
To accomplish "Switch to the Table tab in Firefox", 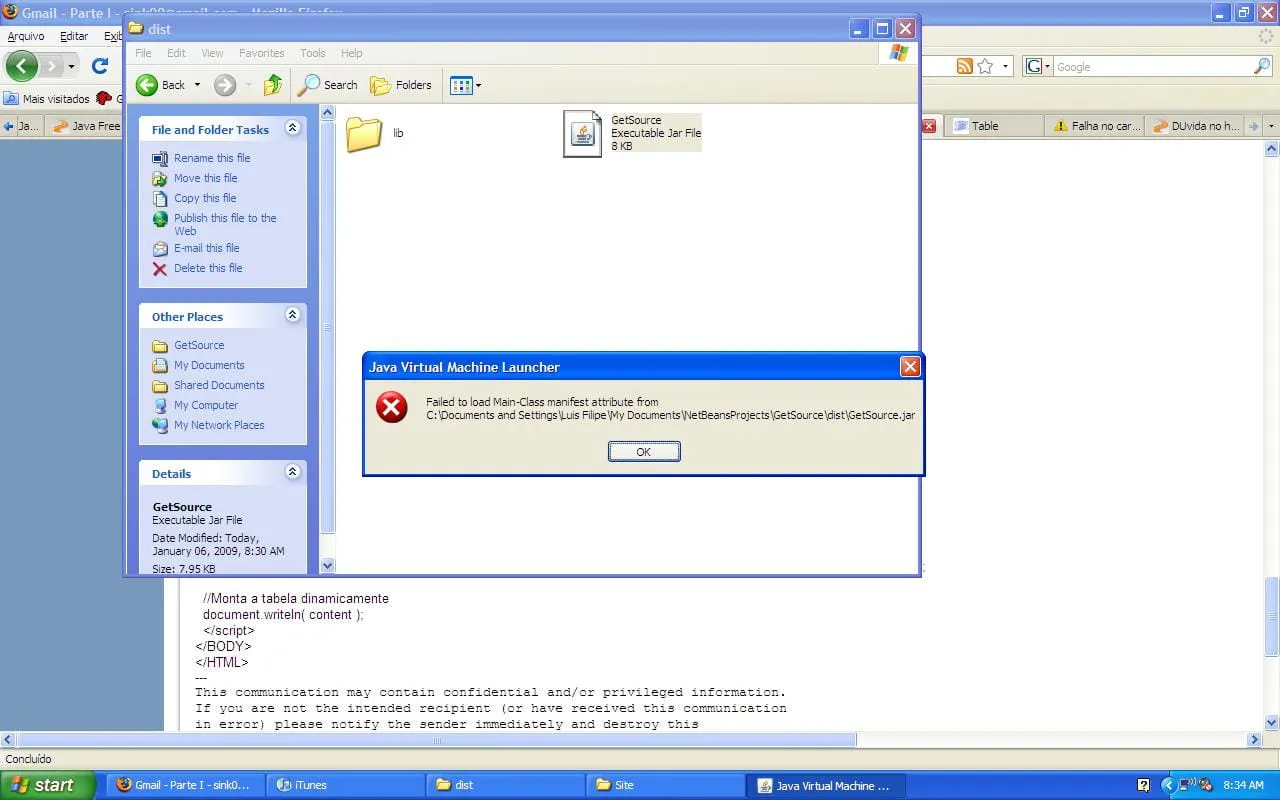I will click(x=992, y=126).
